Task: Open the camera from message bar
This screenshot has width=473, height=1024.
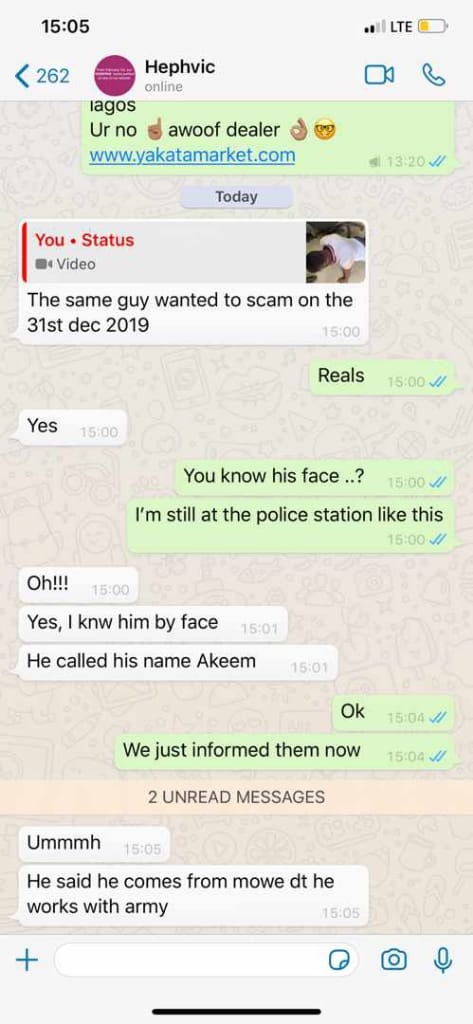Action: coord(393,959)
